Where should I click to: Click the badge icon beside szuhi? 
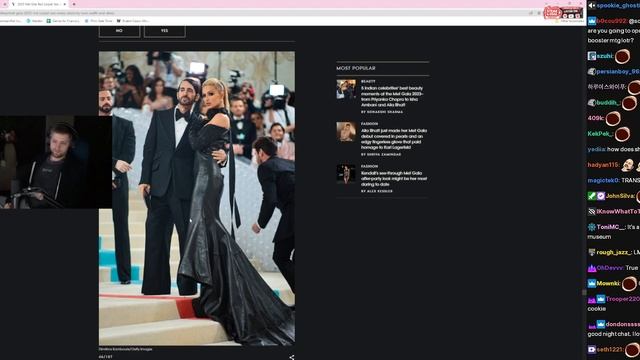click(592, 56)
